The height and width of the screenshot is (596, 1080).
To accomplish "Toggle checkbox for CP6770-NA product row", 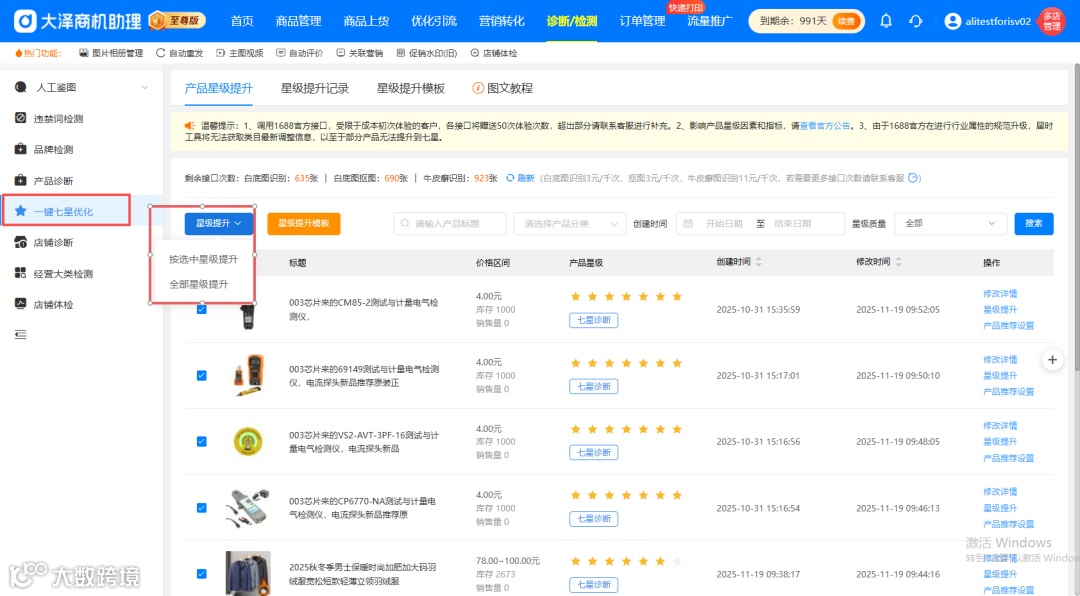I will (x=202, y=508).
